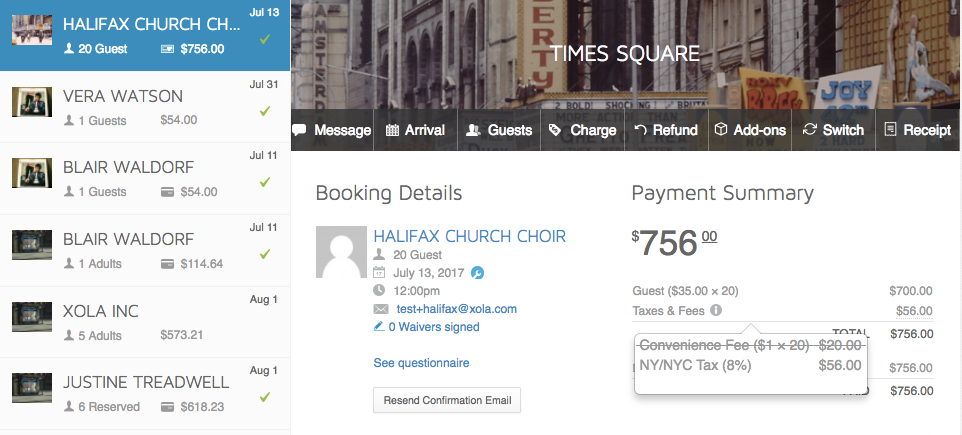The height and width of the screenshot is (435, 962).
Task: Select the XOLA INC booking entry
Action: [145, 322]
